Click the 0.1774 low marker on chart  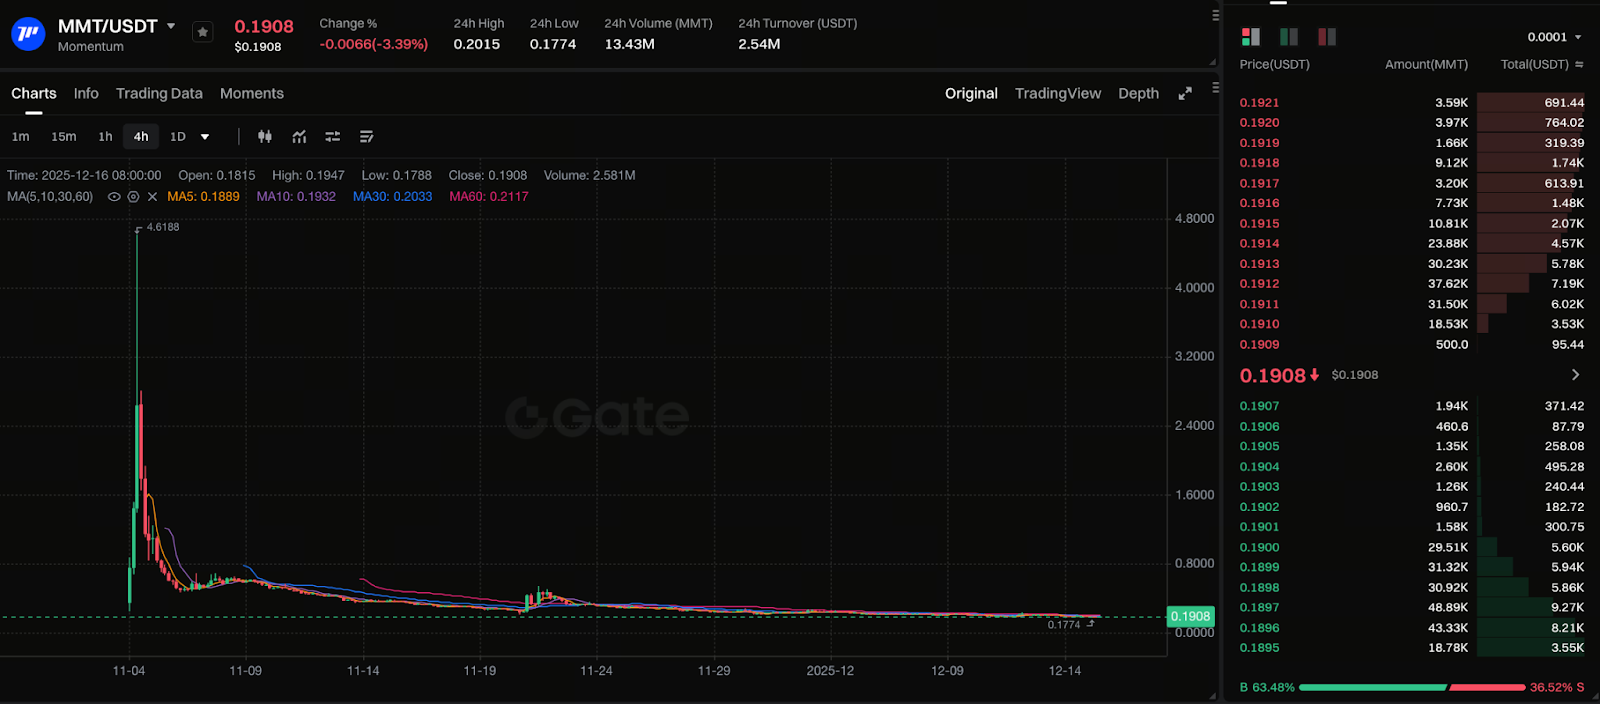pos(1064,625)
